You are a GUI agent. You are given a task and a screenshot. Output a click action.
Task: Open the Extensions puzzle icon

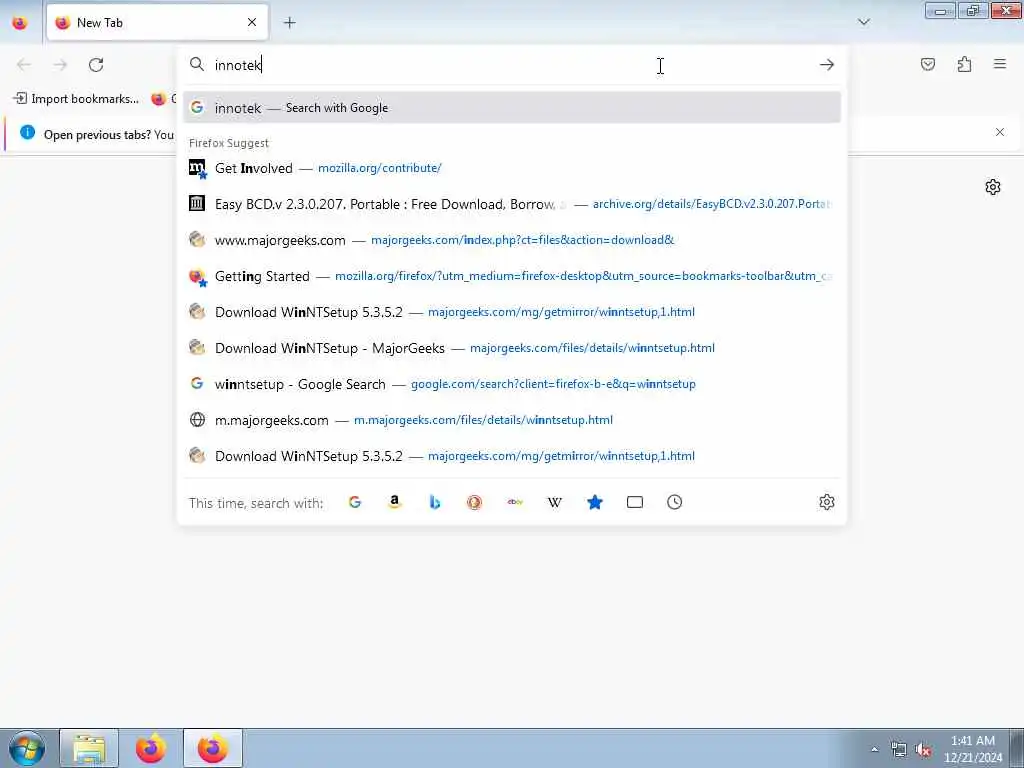tap(965, 64)
